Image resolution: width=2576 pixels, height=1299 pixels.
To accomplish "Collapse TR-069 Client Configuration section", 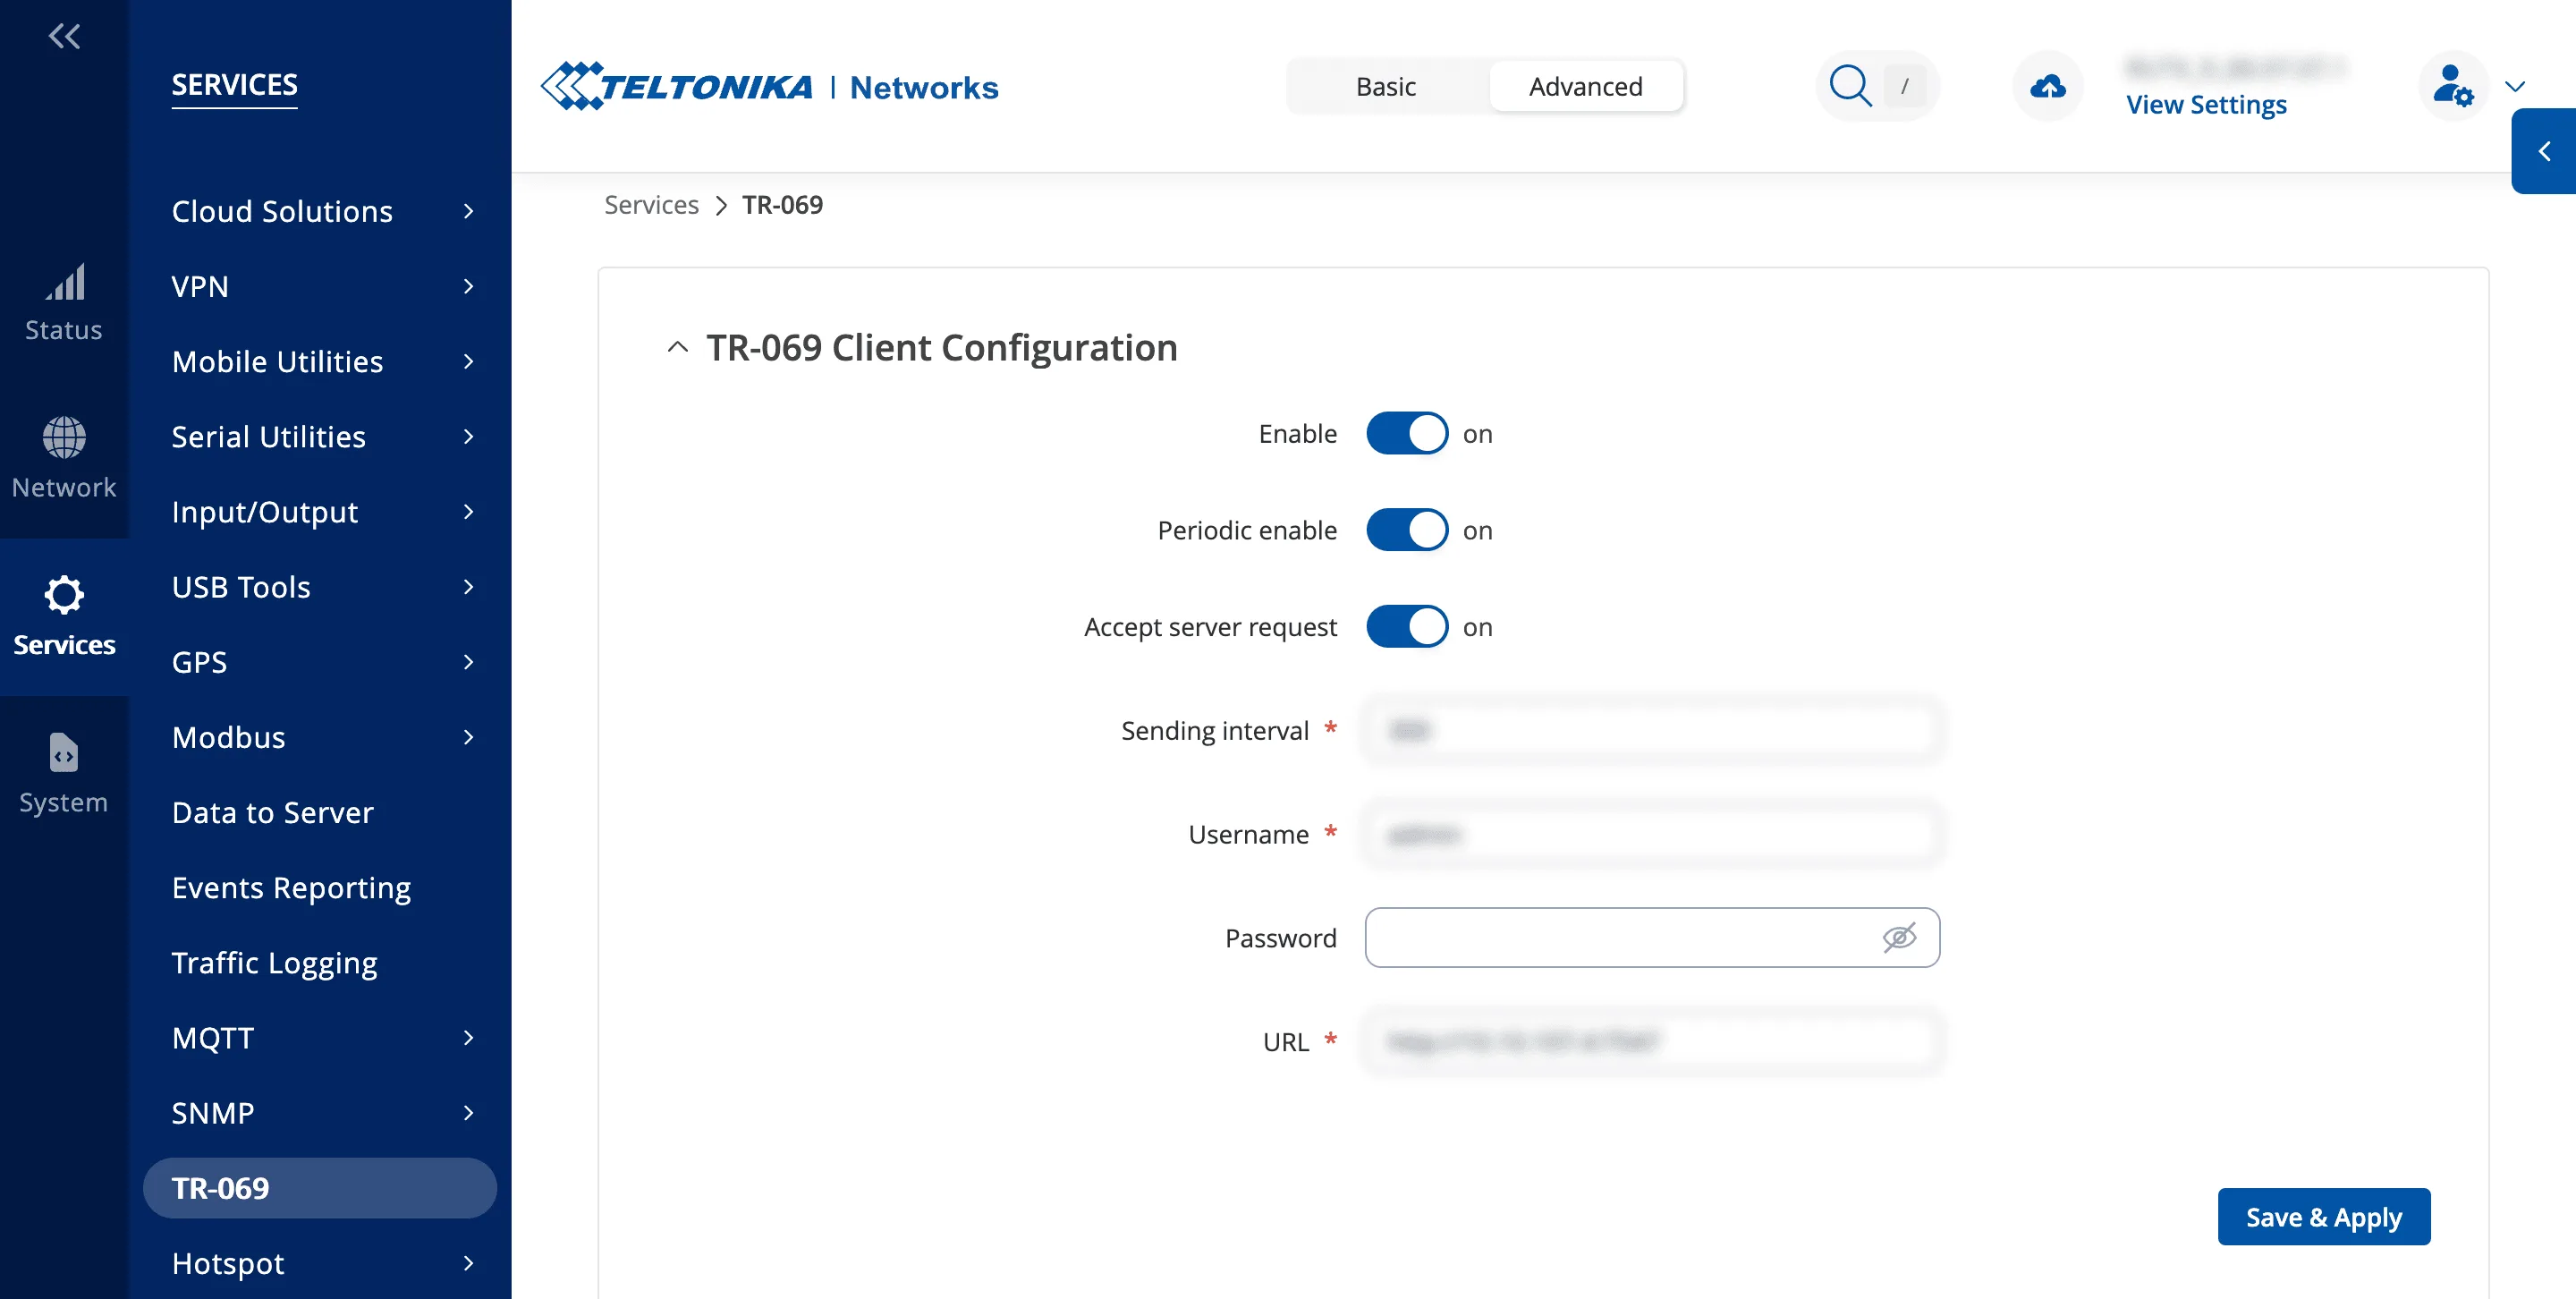I will tap(678, 347).
